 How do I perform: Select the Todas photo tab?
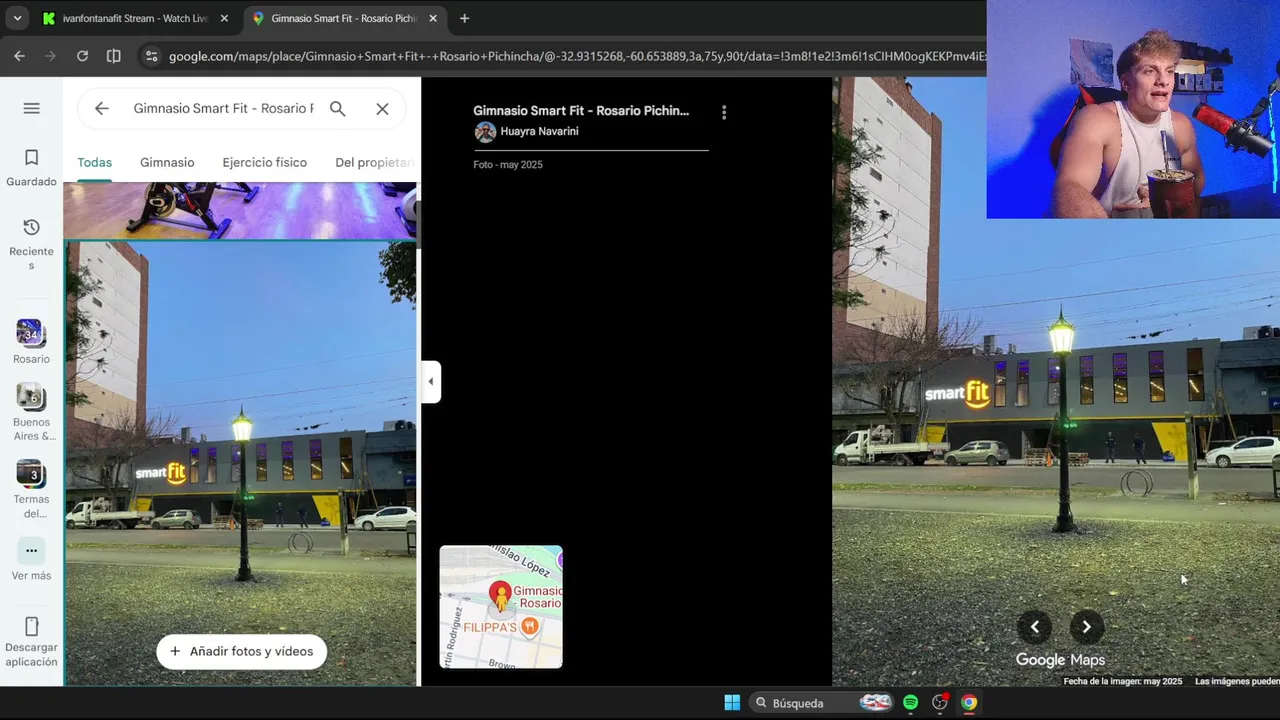click(95, 162)
